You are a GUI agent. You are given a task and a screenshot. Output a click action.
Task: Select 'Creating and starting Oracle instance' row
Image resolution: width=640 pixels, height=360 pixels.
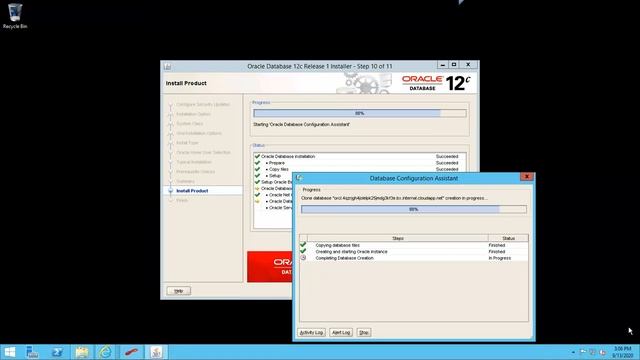click(351, 252)
